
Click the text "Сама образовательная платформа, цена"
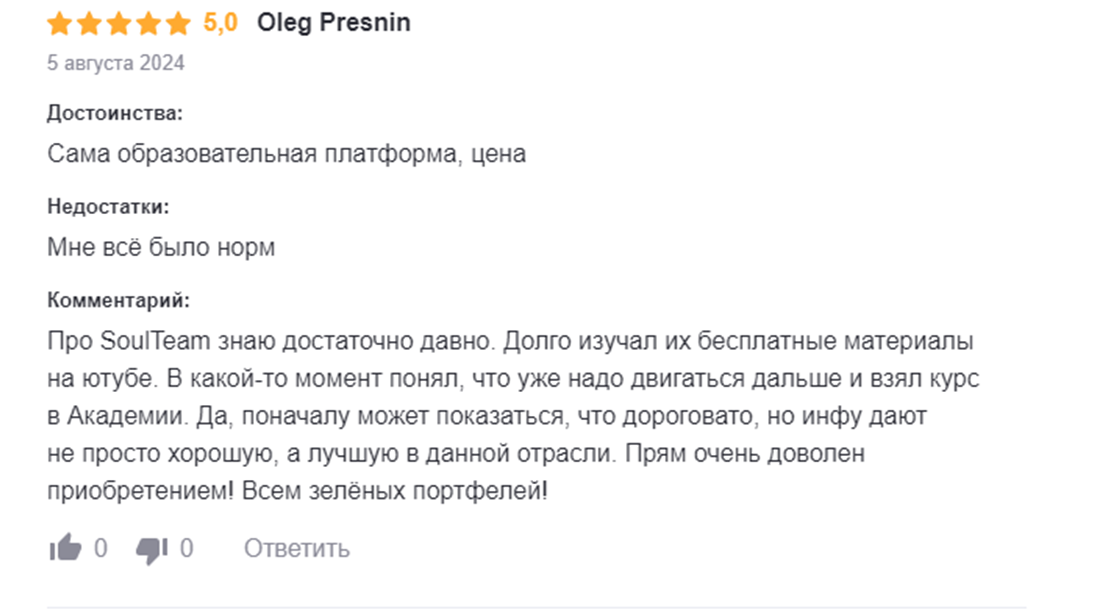tap(286, 155)
